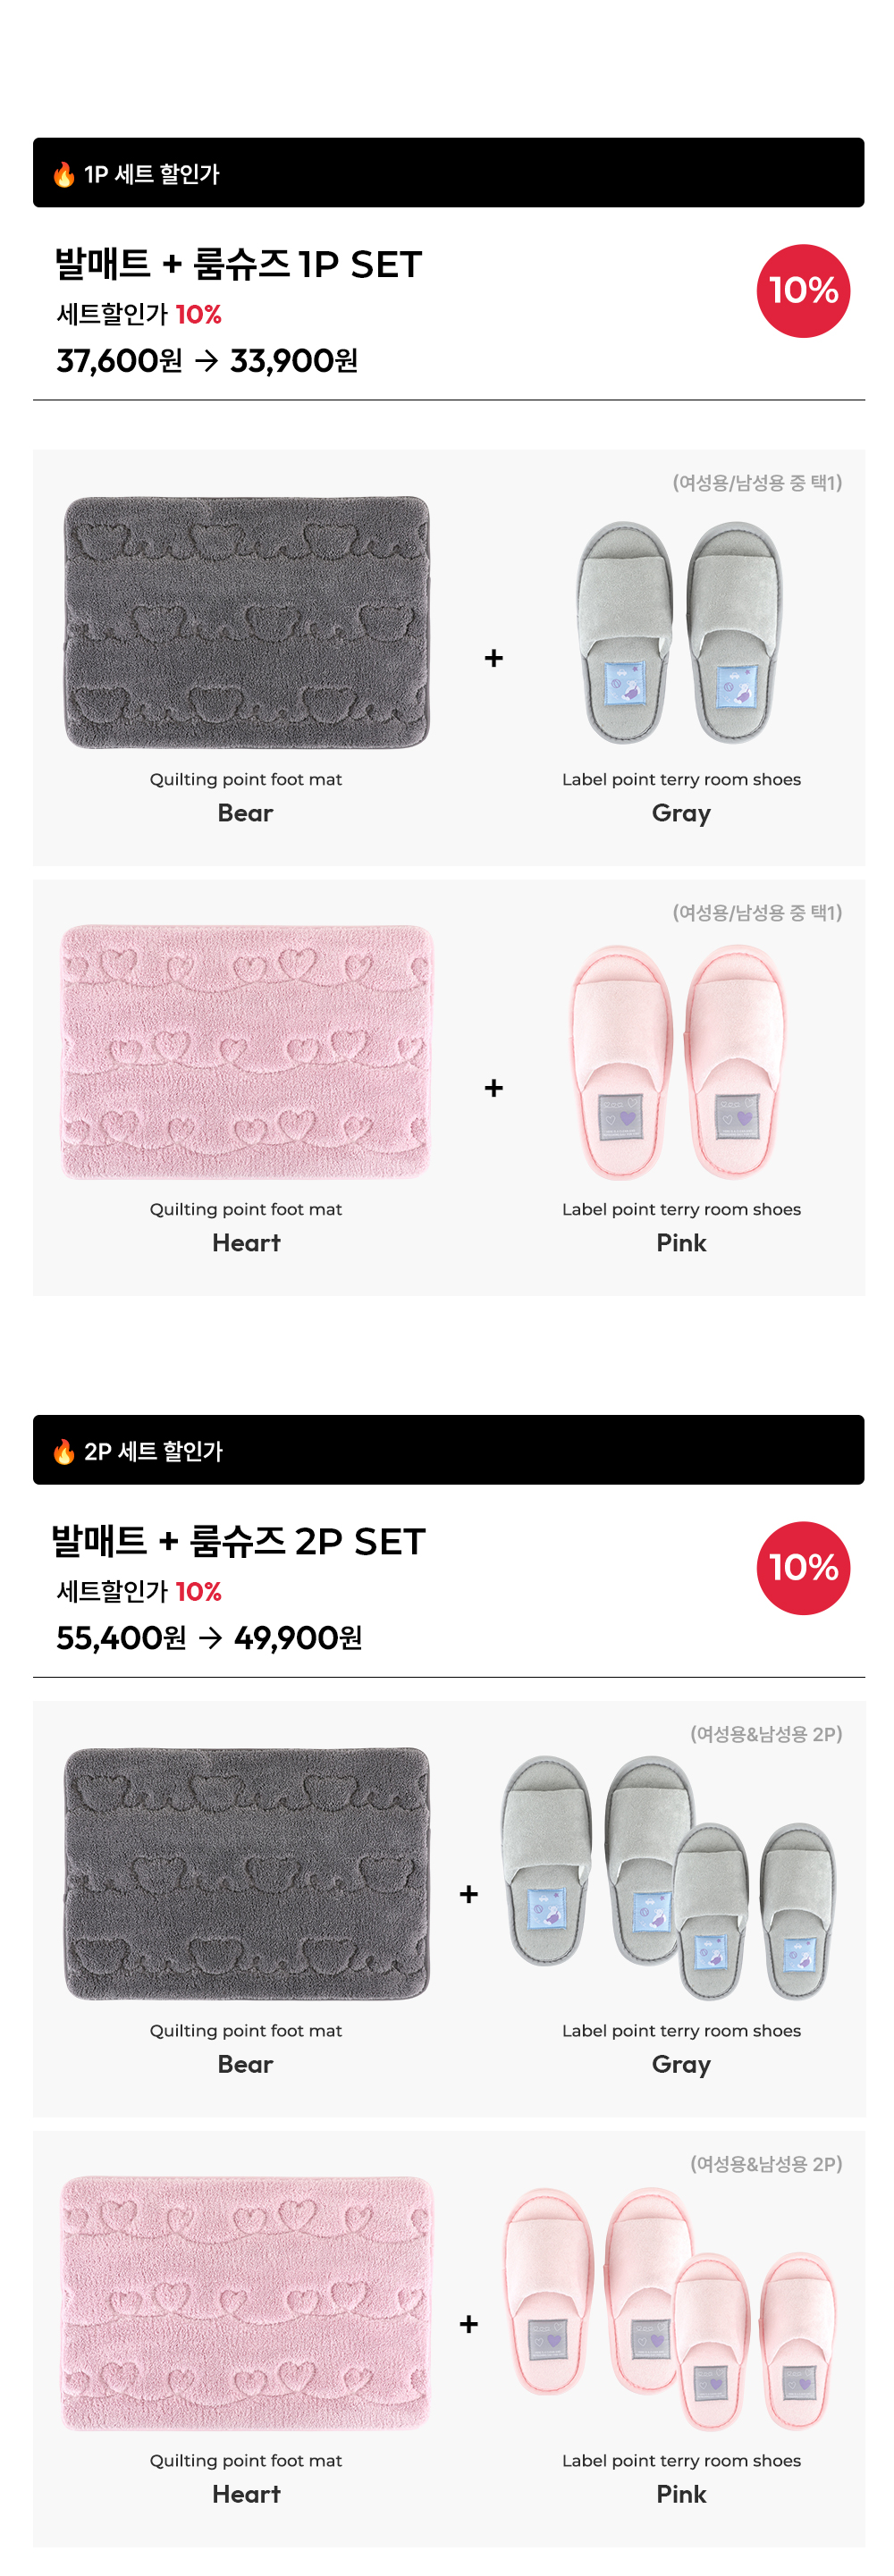Select the two pairs of pink room shoes
This screenshot has width=894, height=2576.
(x=669, y=2308)
